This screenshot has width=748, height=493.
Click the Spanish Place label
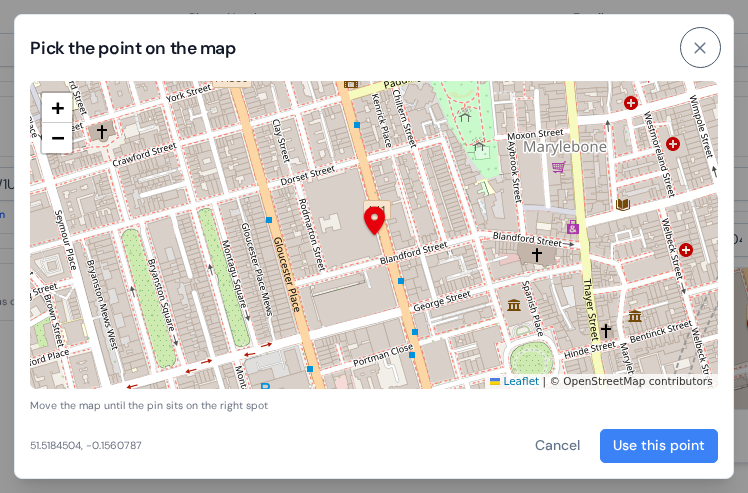click(532, 308)
